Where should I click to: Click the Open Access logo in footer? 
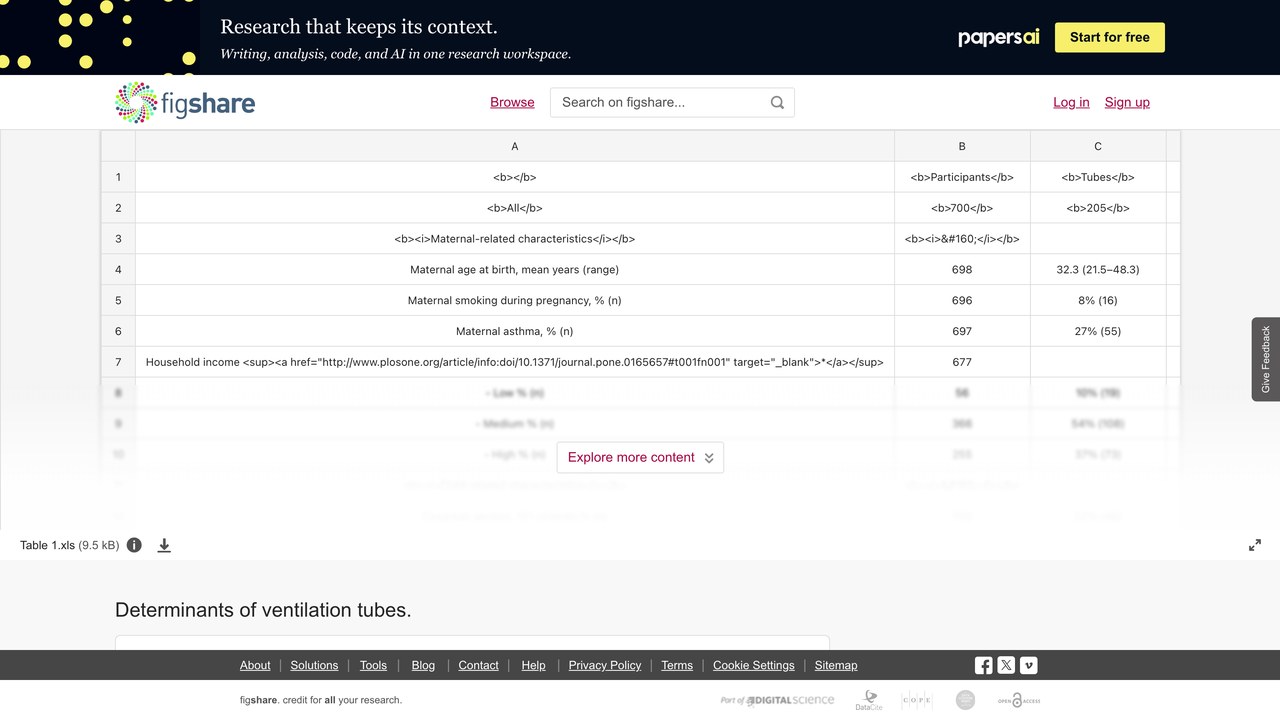point(1019,700)
